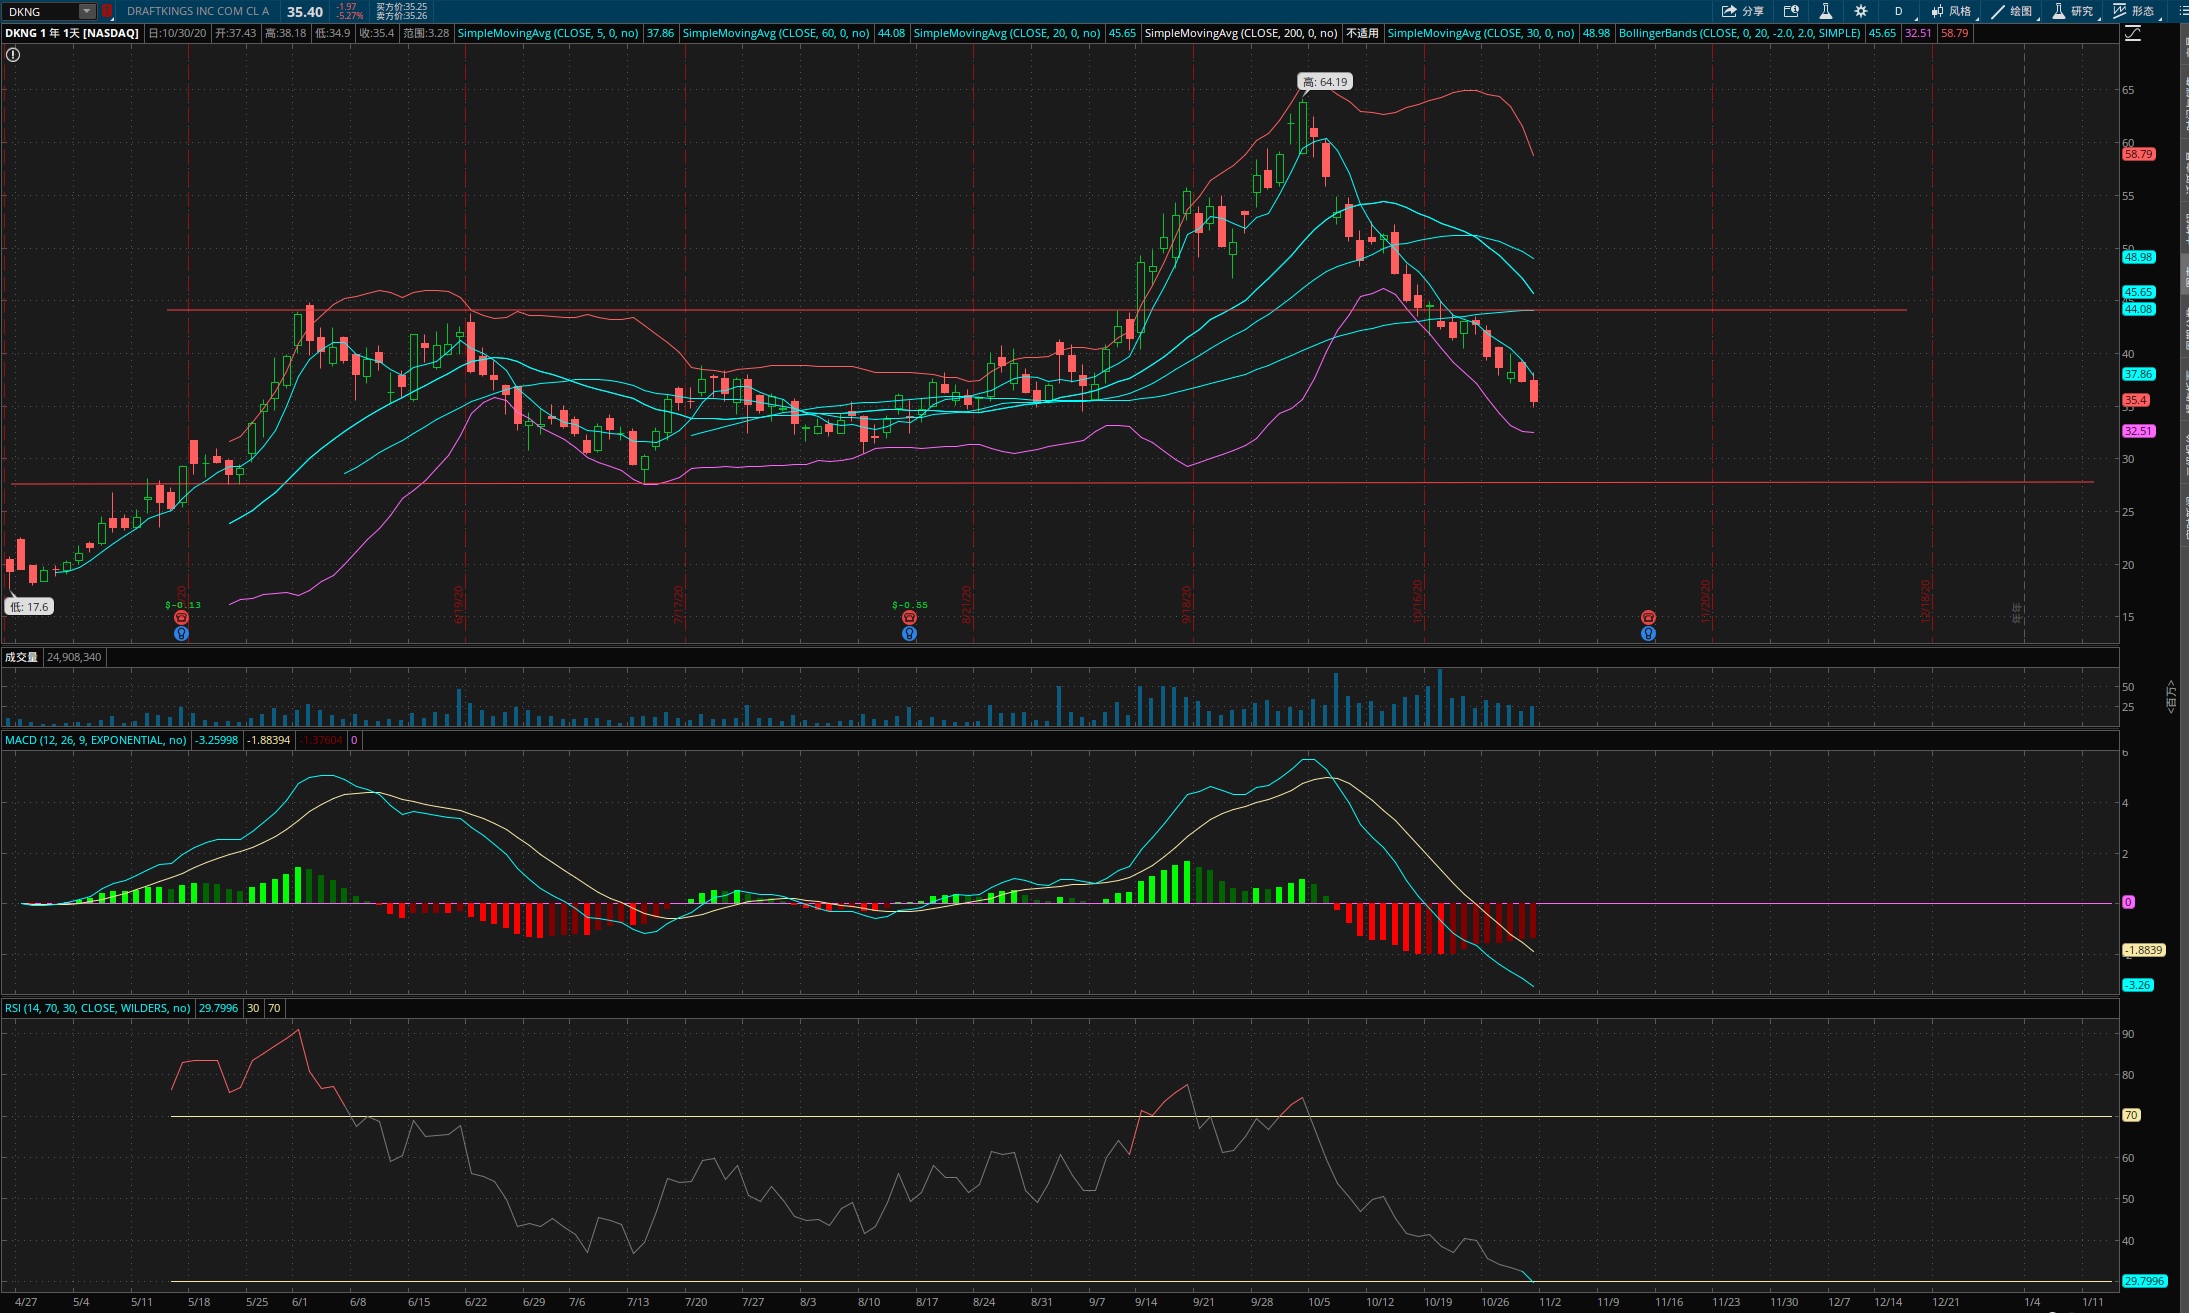The height and width of the screenshot is (1313, 2189).
Task: Click the 高: 64.19 high price bubble
Action: point(1325,82)
